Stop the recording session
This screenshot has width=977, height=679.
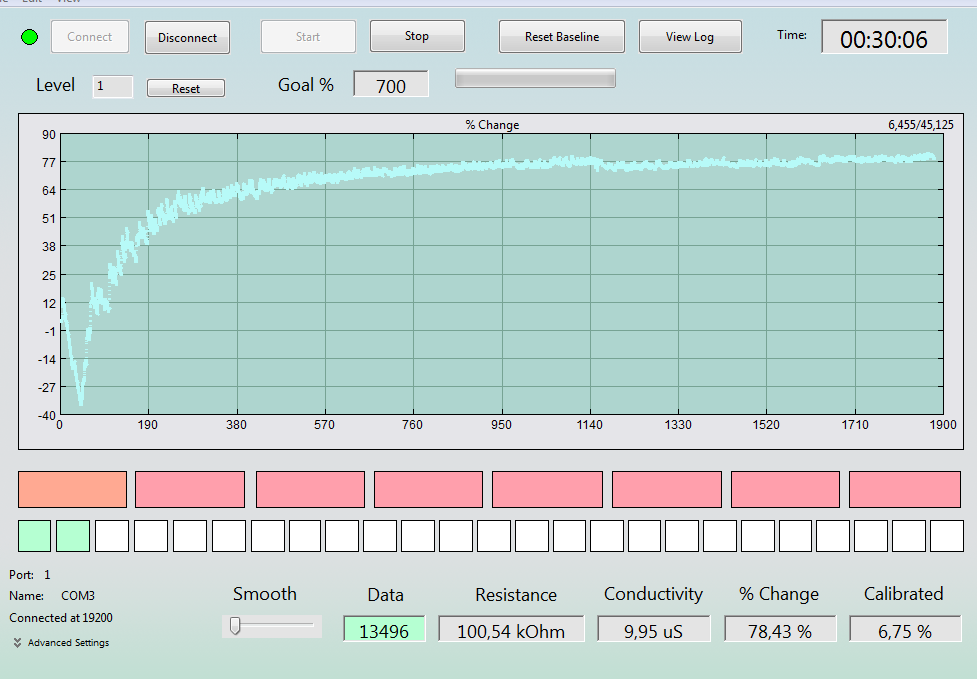click(x=417, y=36)
